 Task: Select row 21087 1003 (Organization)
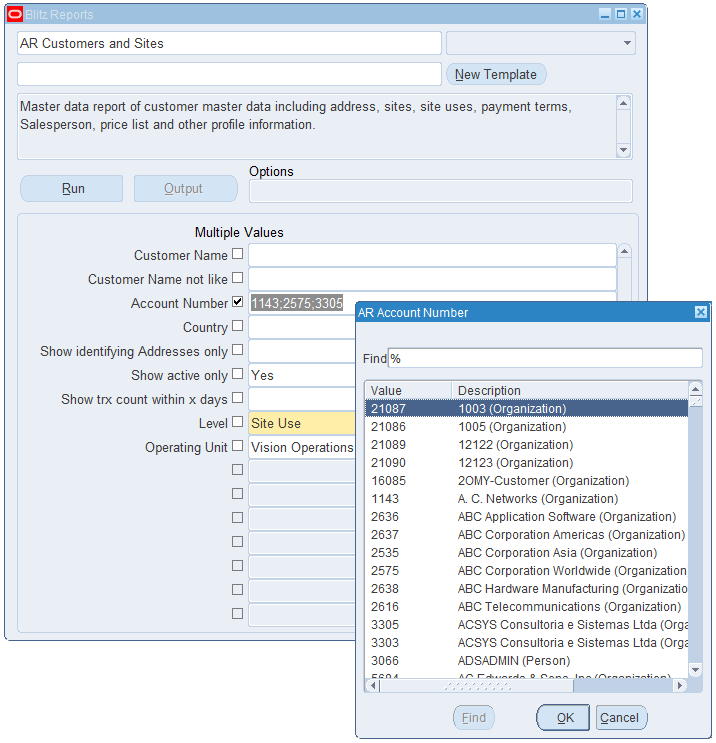(x=526, y=408)
